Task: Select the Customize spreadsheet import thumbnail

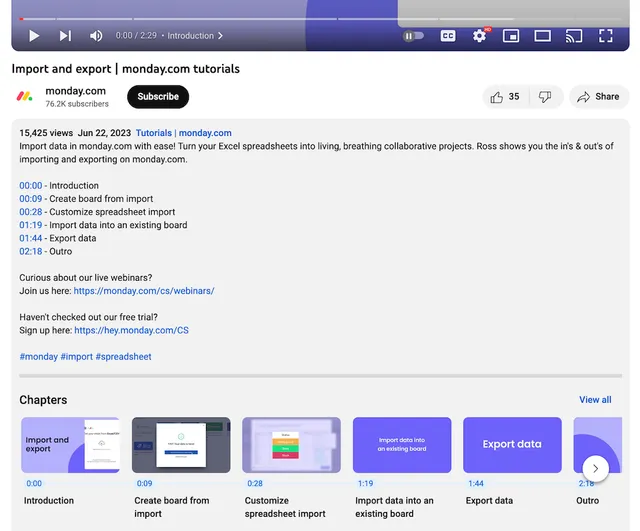Action: (x=291, y=445)
